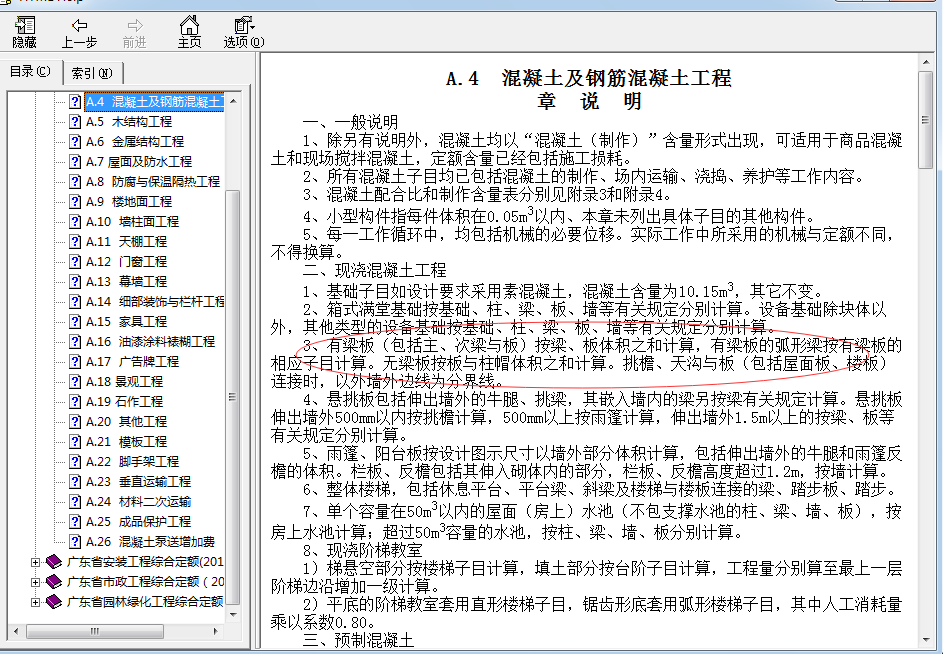Open the 选项 (Options) toolbar icon
This screenshot has width=943, height=654.
tap(244, 25)
